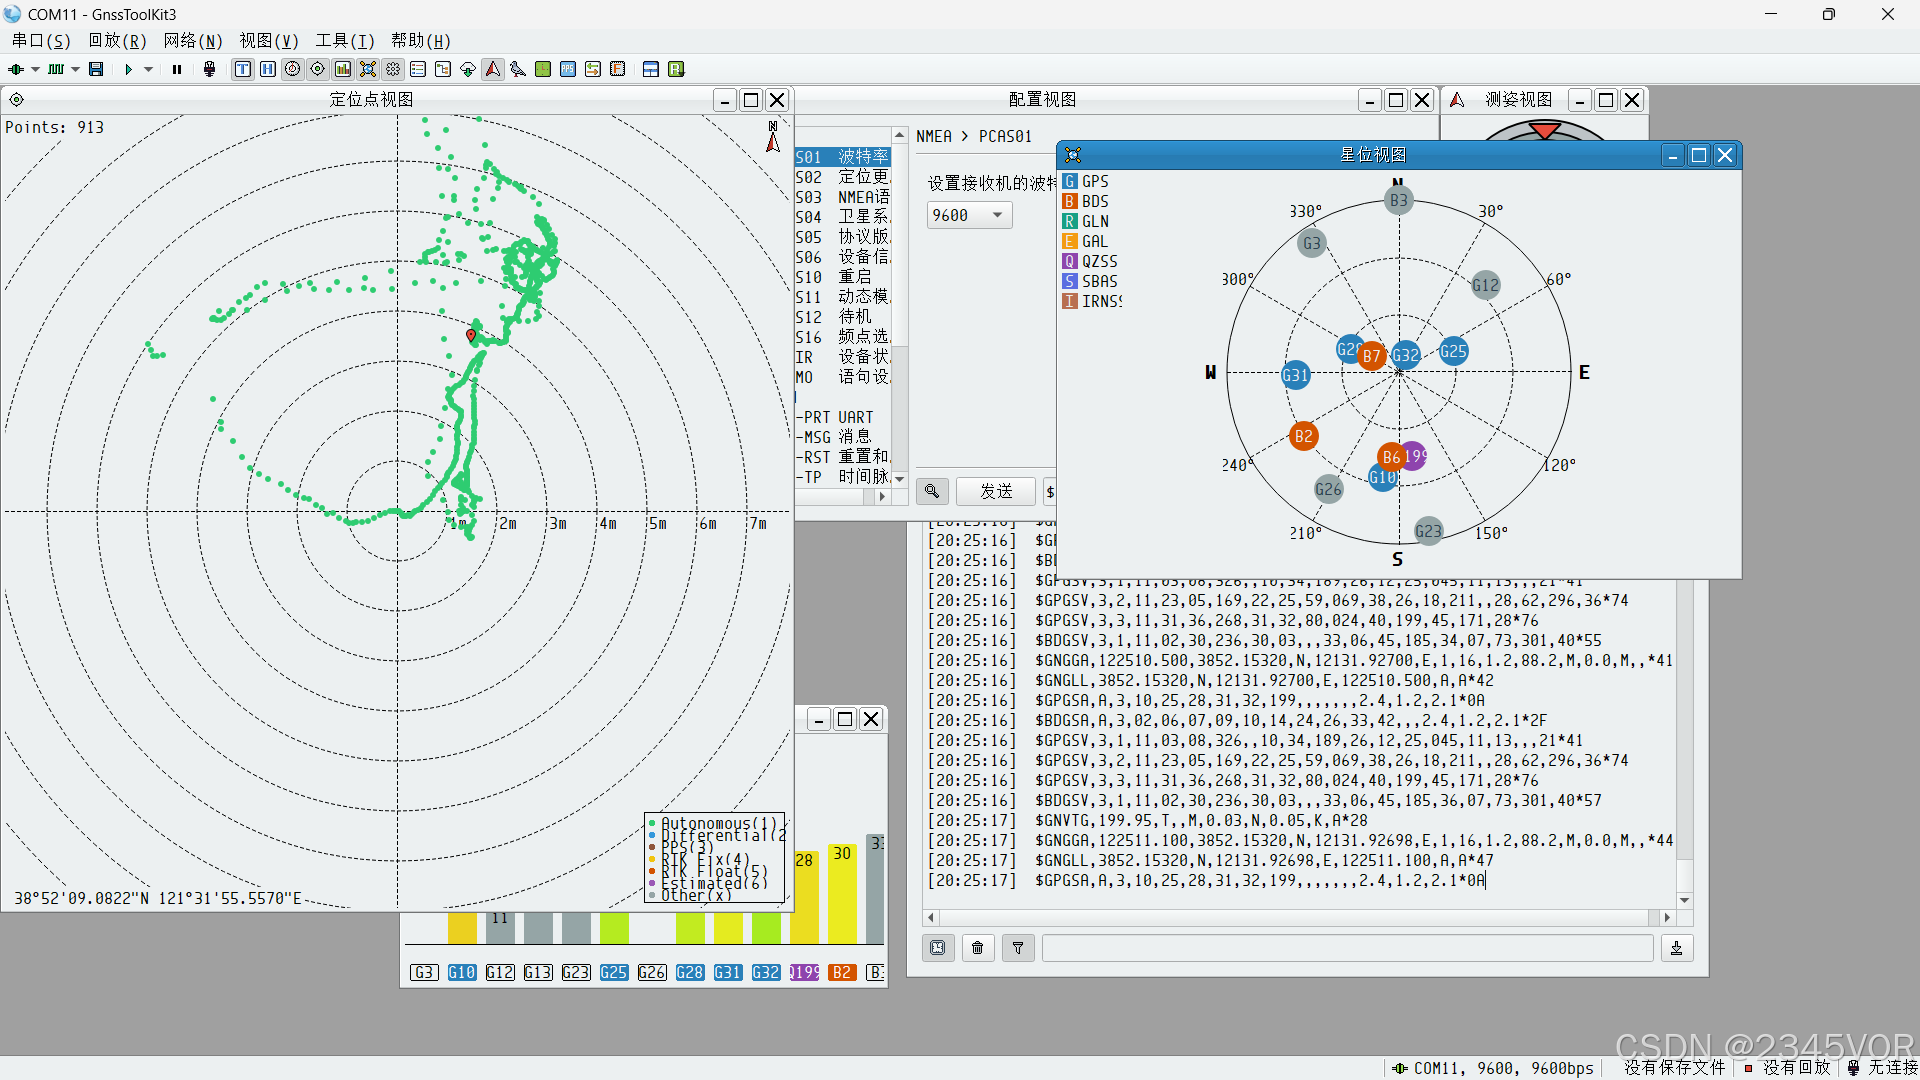
Task: Click the GLN legend color box
Action: click(x=1070, y=221)
